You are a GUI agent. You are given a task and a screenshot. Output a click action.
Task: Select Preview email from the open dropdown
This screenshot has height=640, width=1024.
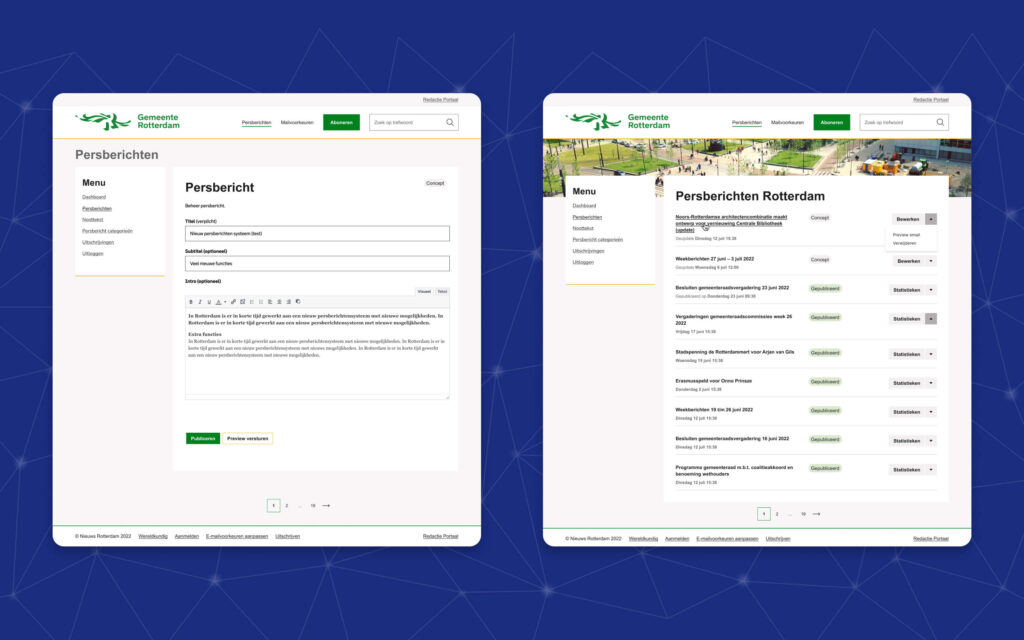coord(905,234)
